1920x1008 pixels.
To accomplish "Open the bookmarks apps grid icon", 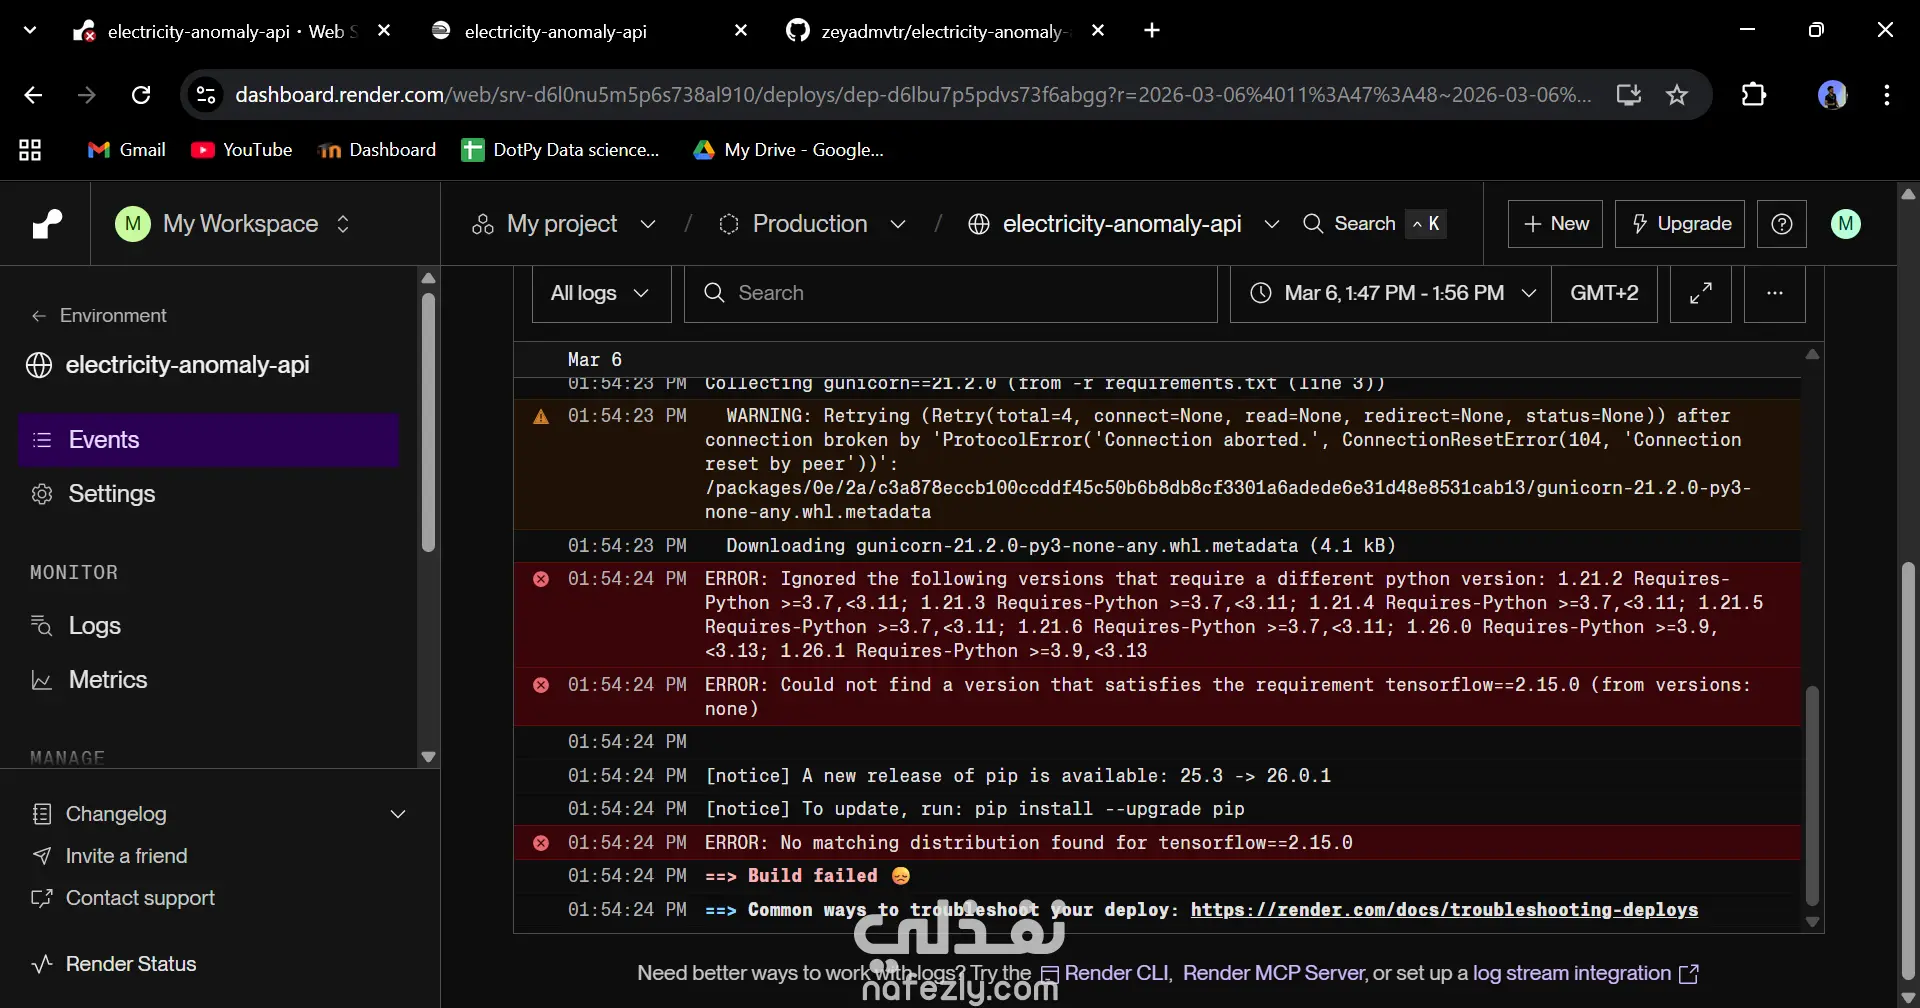I will coord(30,150).
